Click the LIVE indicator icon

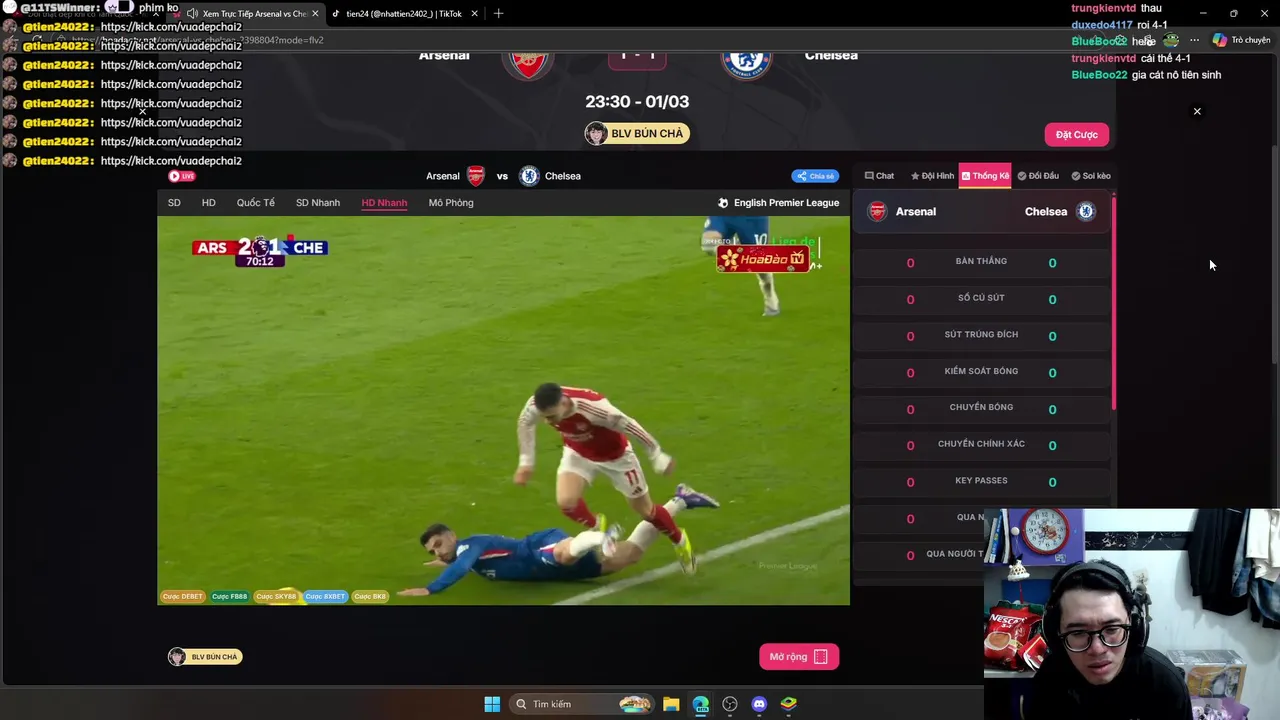(181, 176)
